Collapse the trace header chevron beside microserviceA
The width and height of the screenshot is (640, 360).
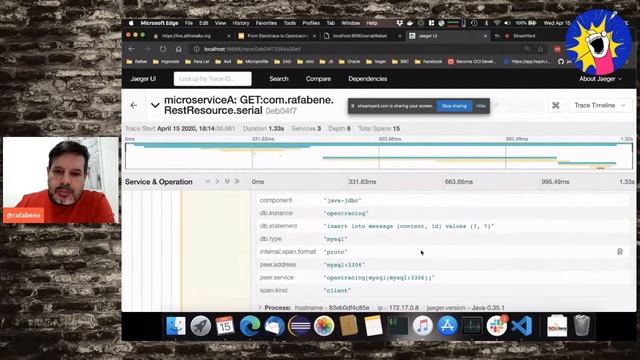coord(155,105)
